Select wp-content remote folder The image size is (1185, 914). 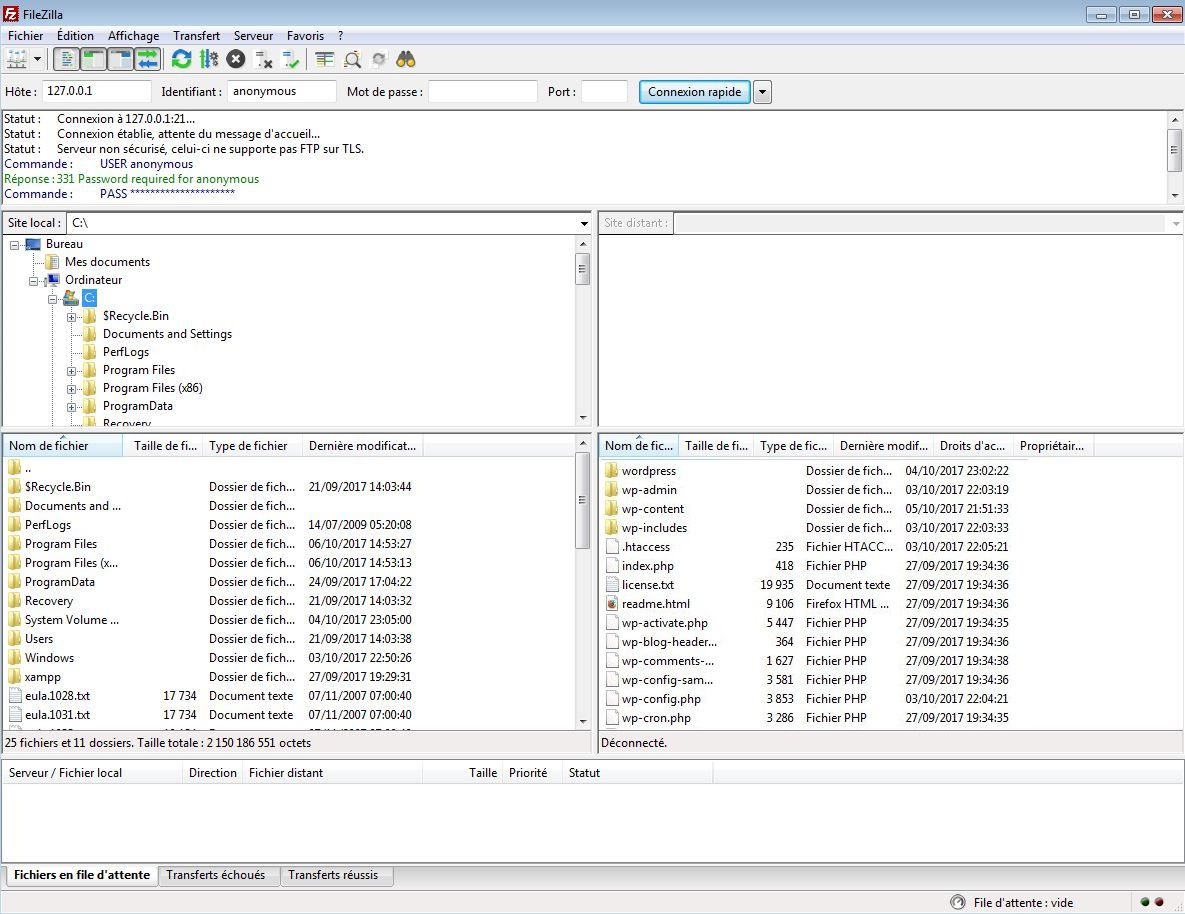pyautogui.click(x=652, y=509)
